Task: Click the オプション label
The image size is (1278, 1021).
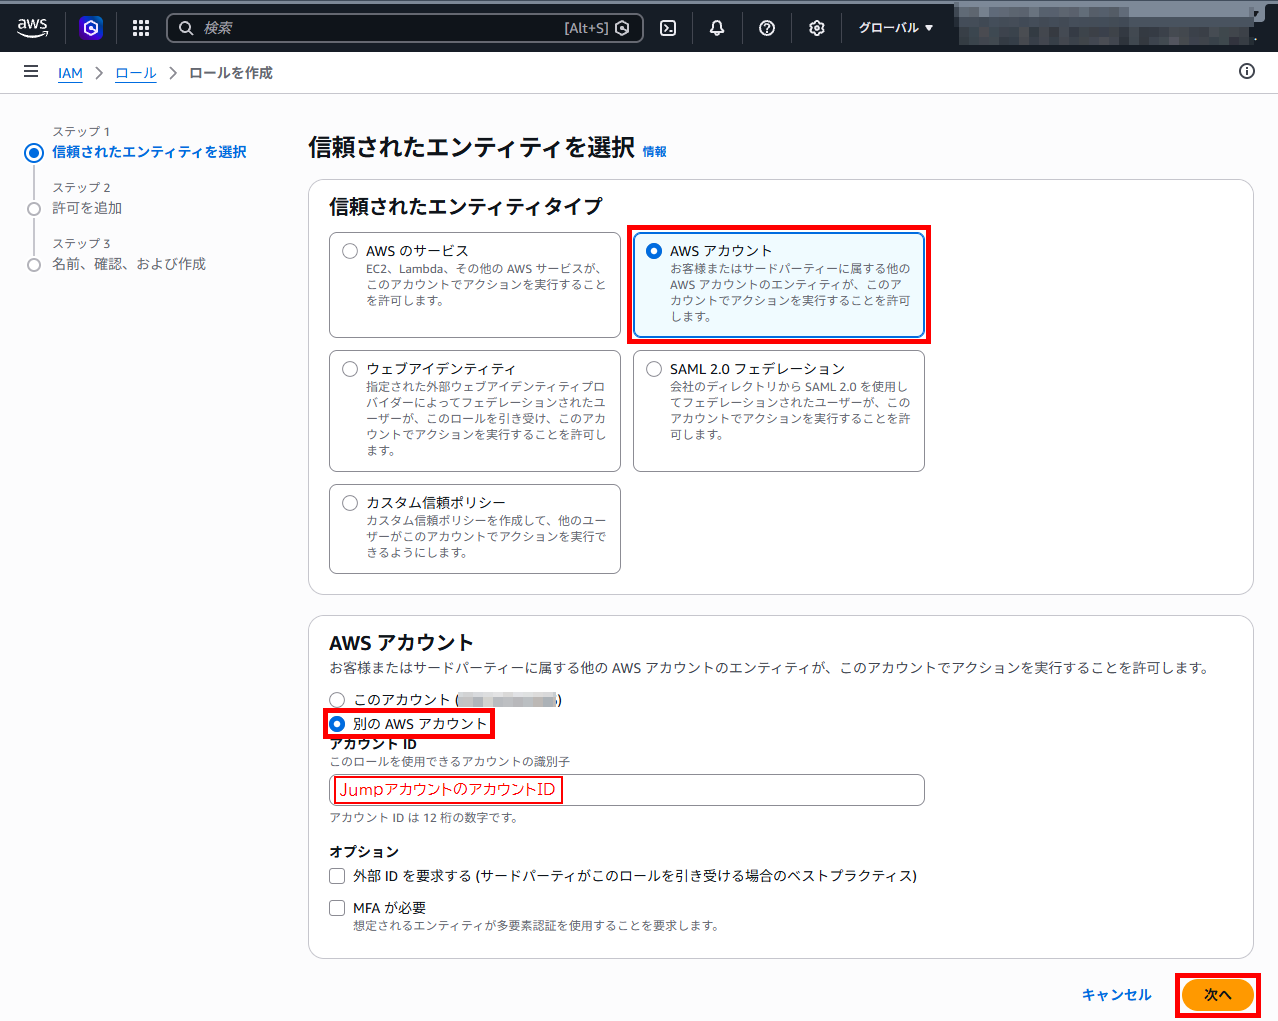Action: [x=364, y=852]
